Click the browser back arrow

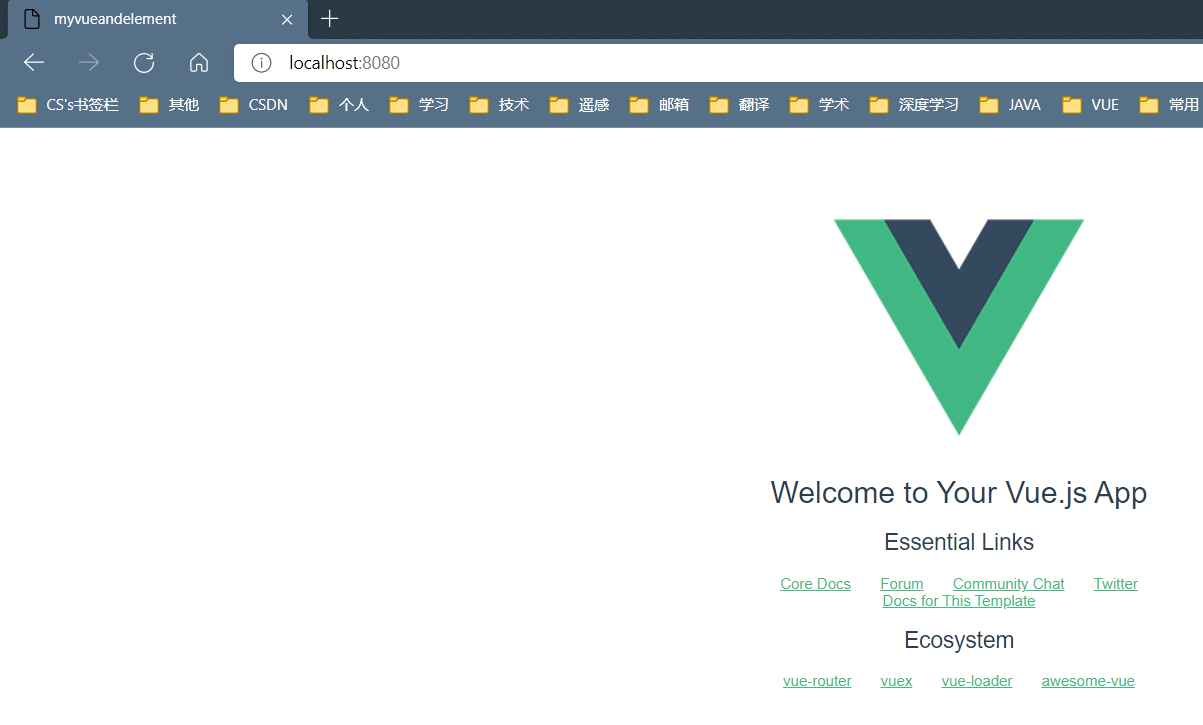[x=34, y=63]
